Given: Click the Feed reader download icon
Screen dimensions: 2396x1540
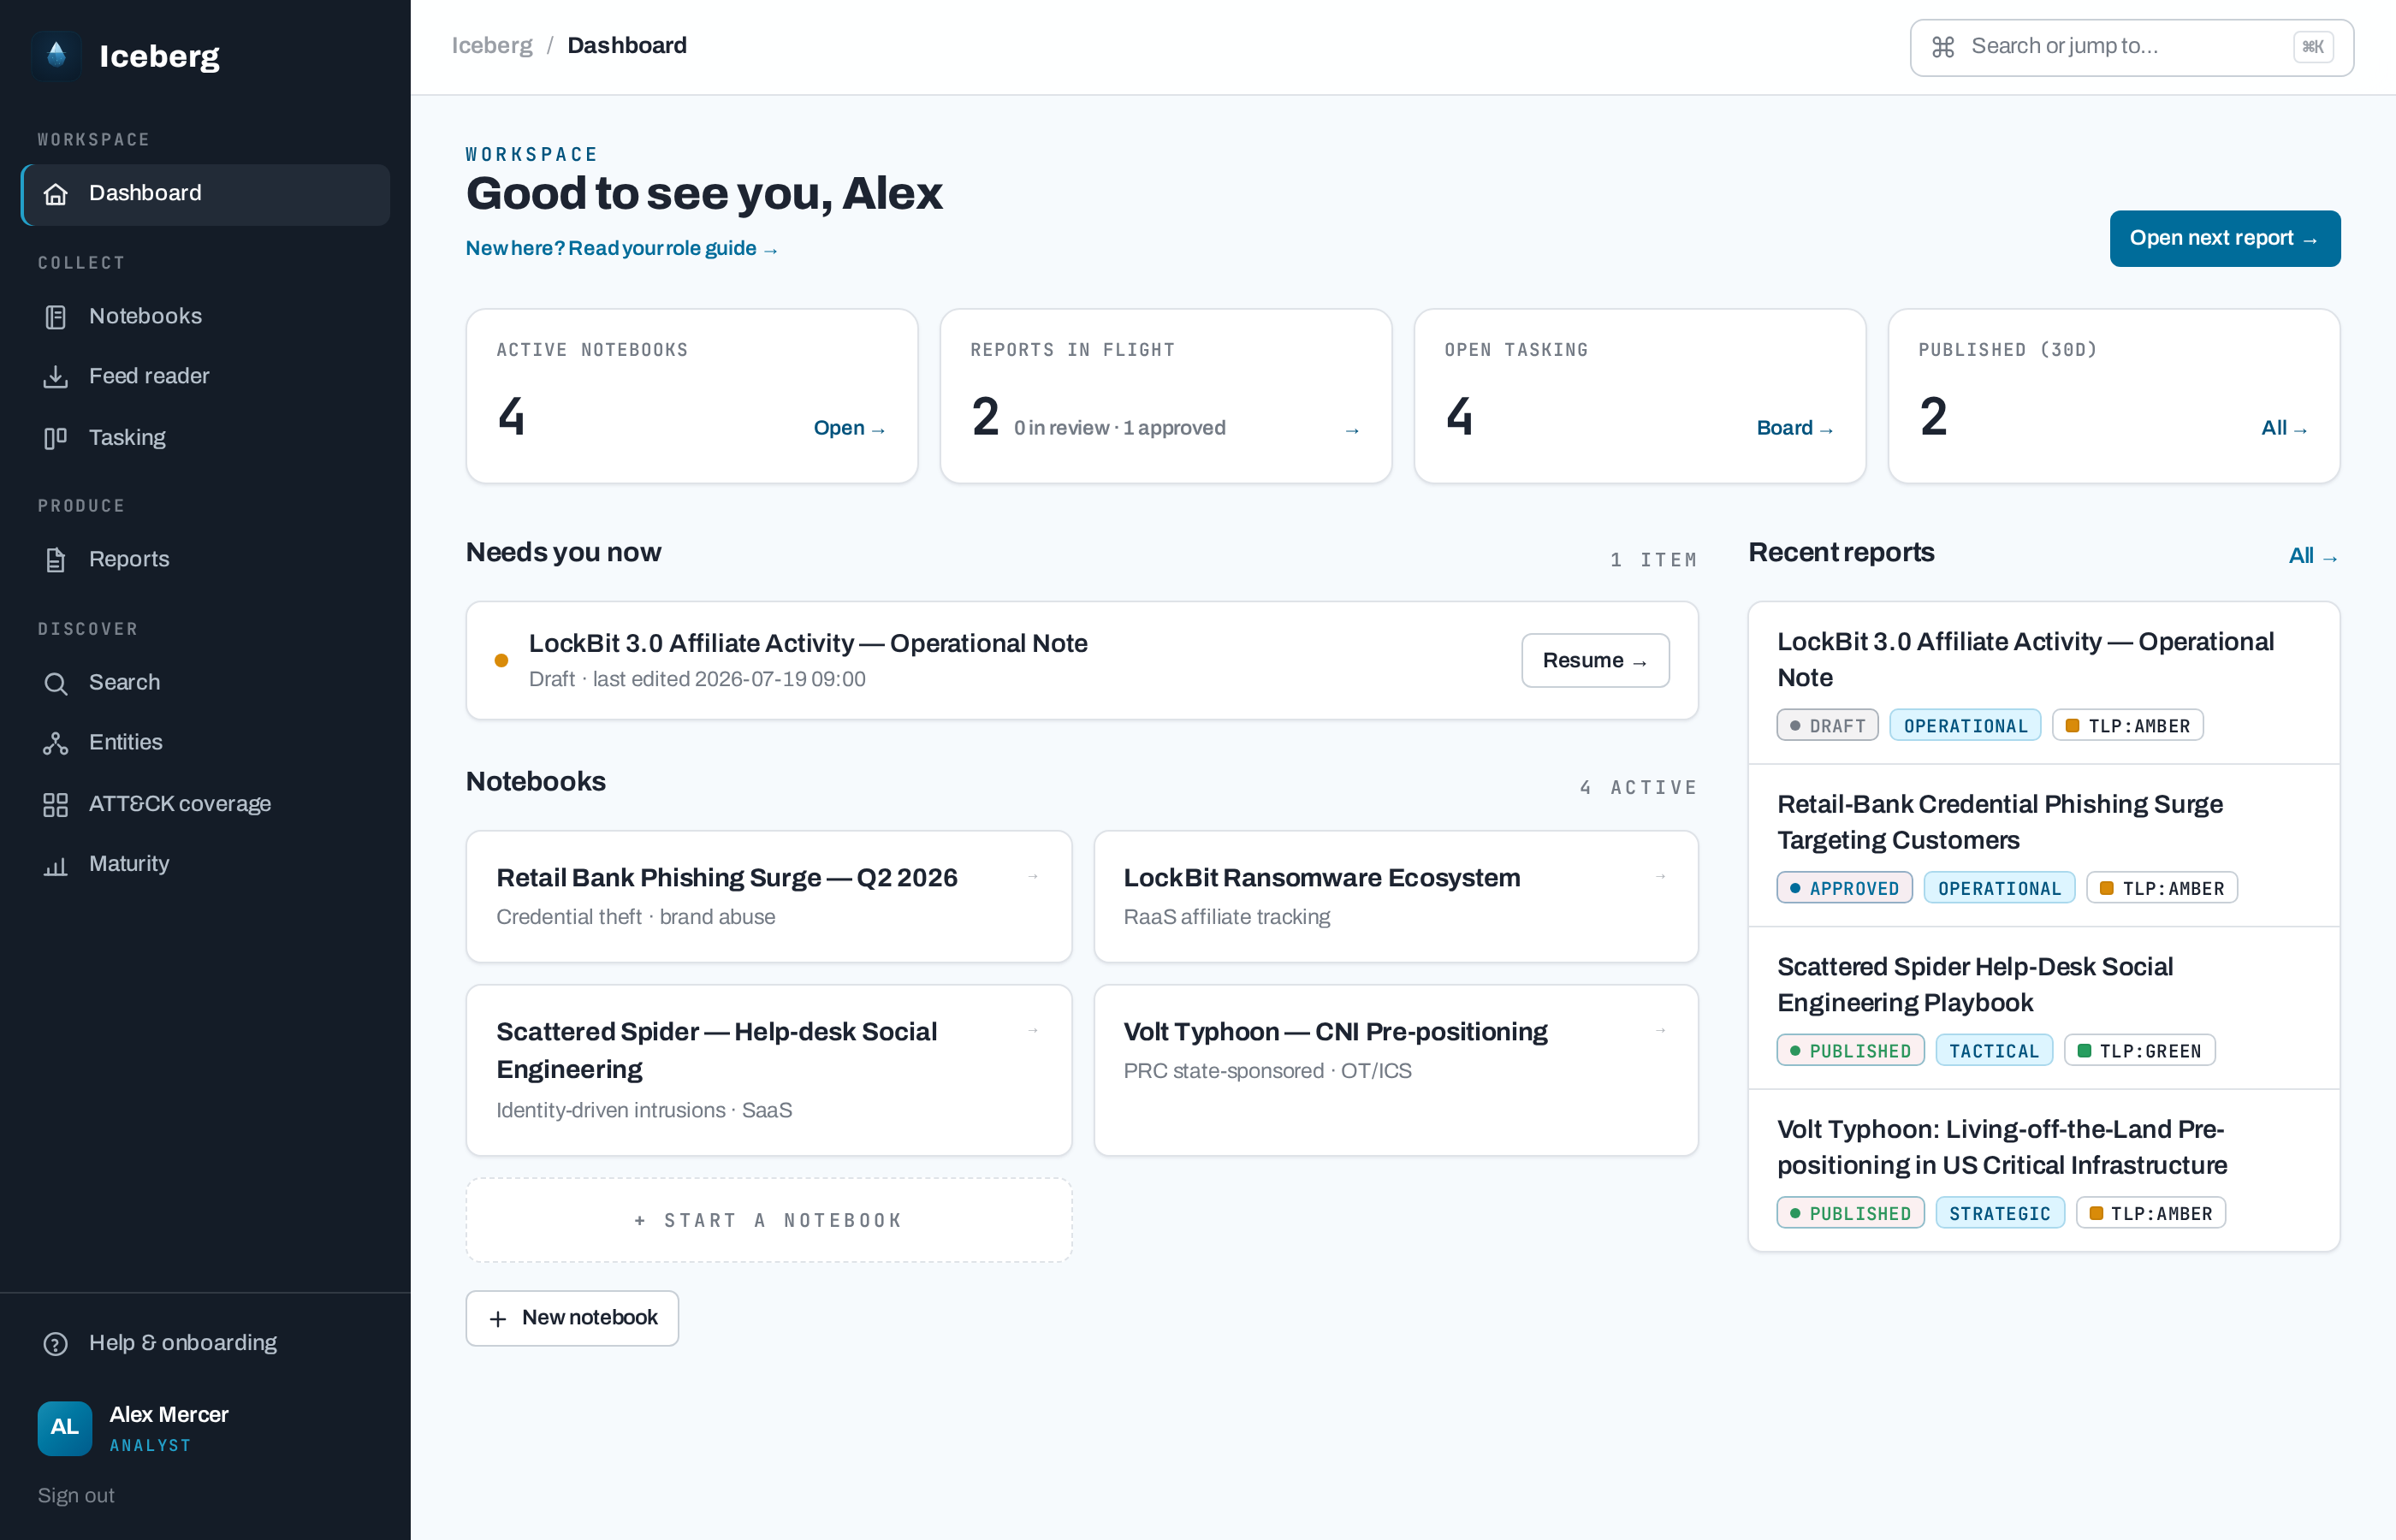Looking at the screenshot, I should point(56,377).
